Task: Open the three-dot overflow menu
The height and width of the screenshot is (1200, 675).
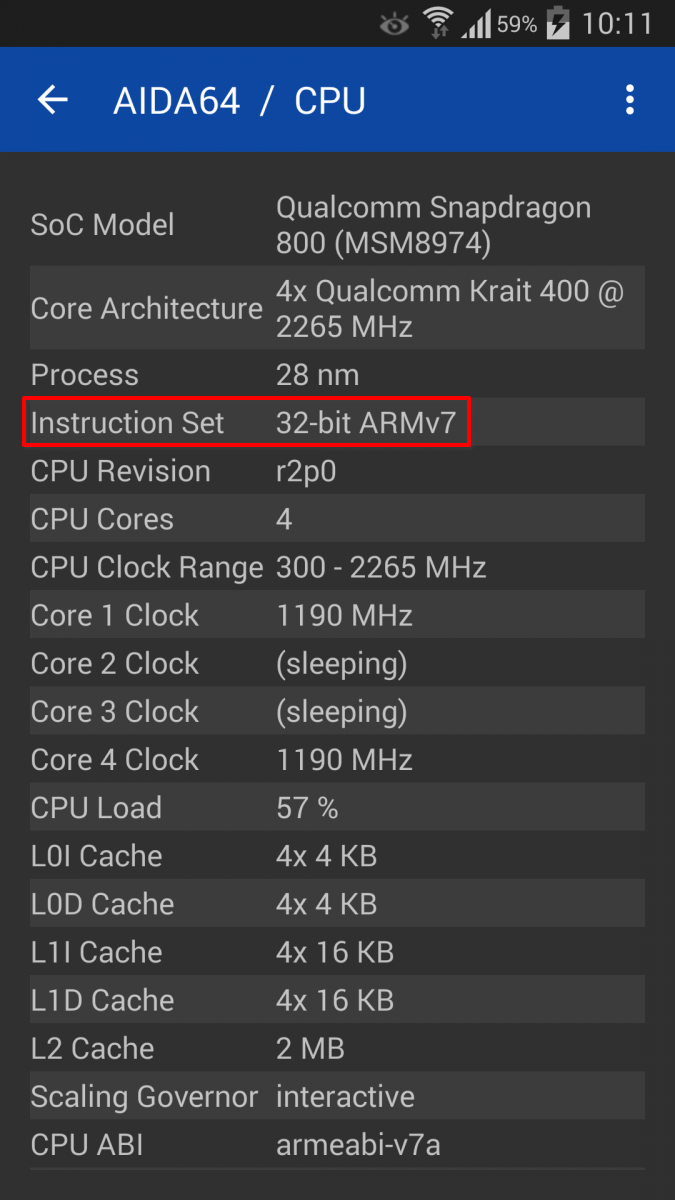Action: 629,100
